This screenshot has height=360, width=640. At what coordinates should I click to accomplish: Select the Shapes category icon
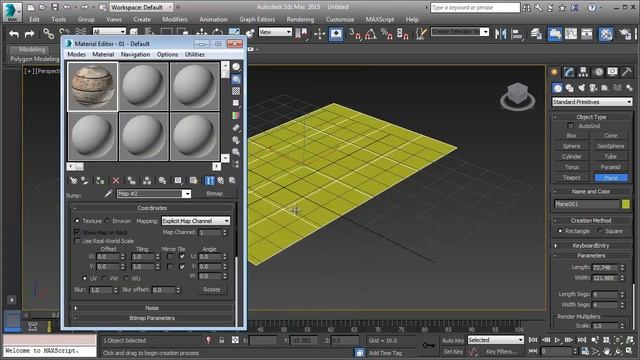569,88
